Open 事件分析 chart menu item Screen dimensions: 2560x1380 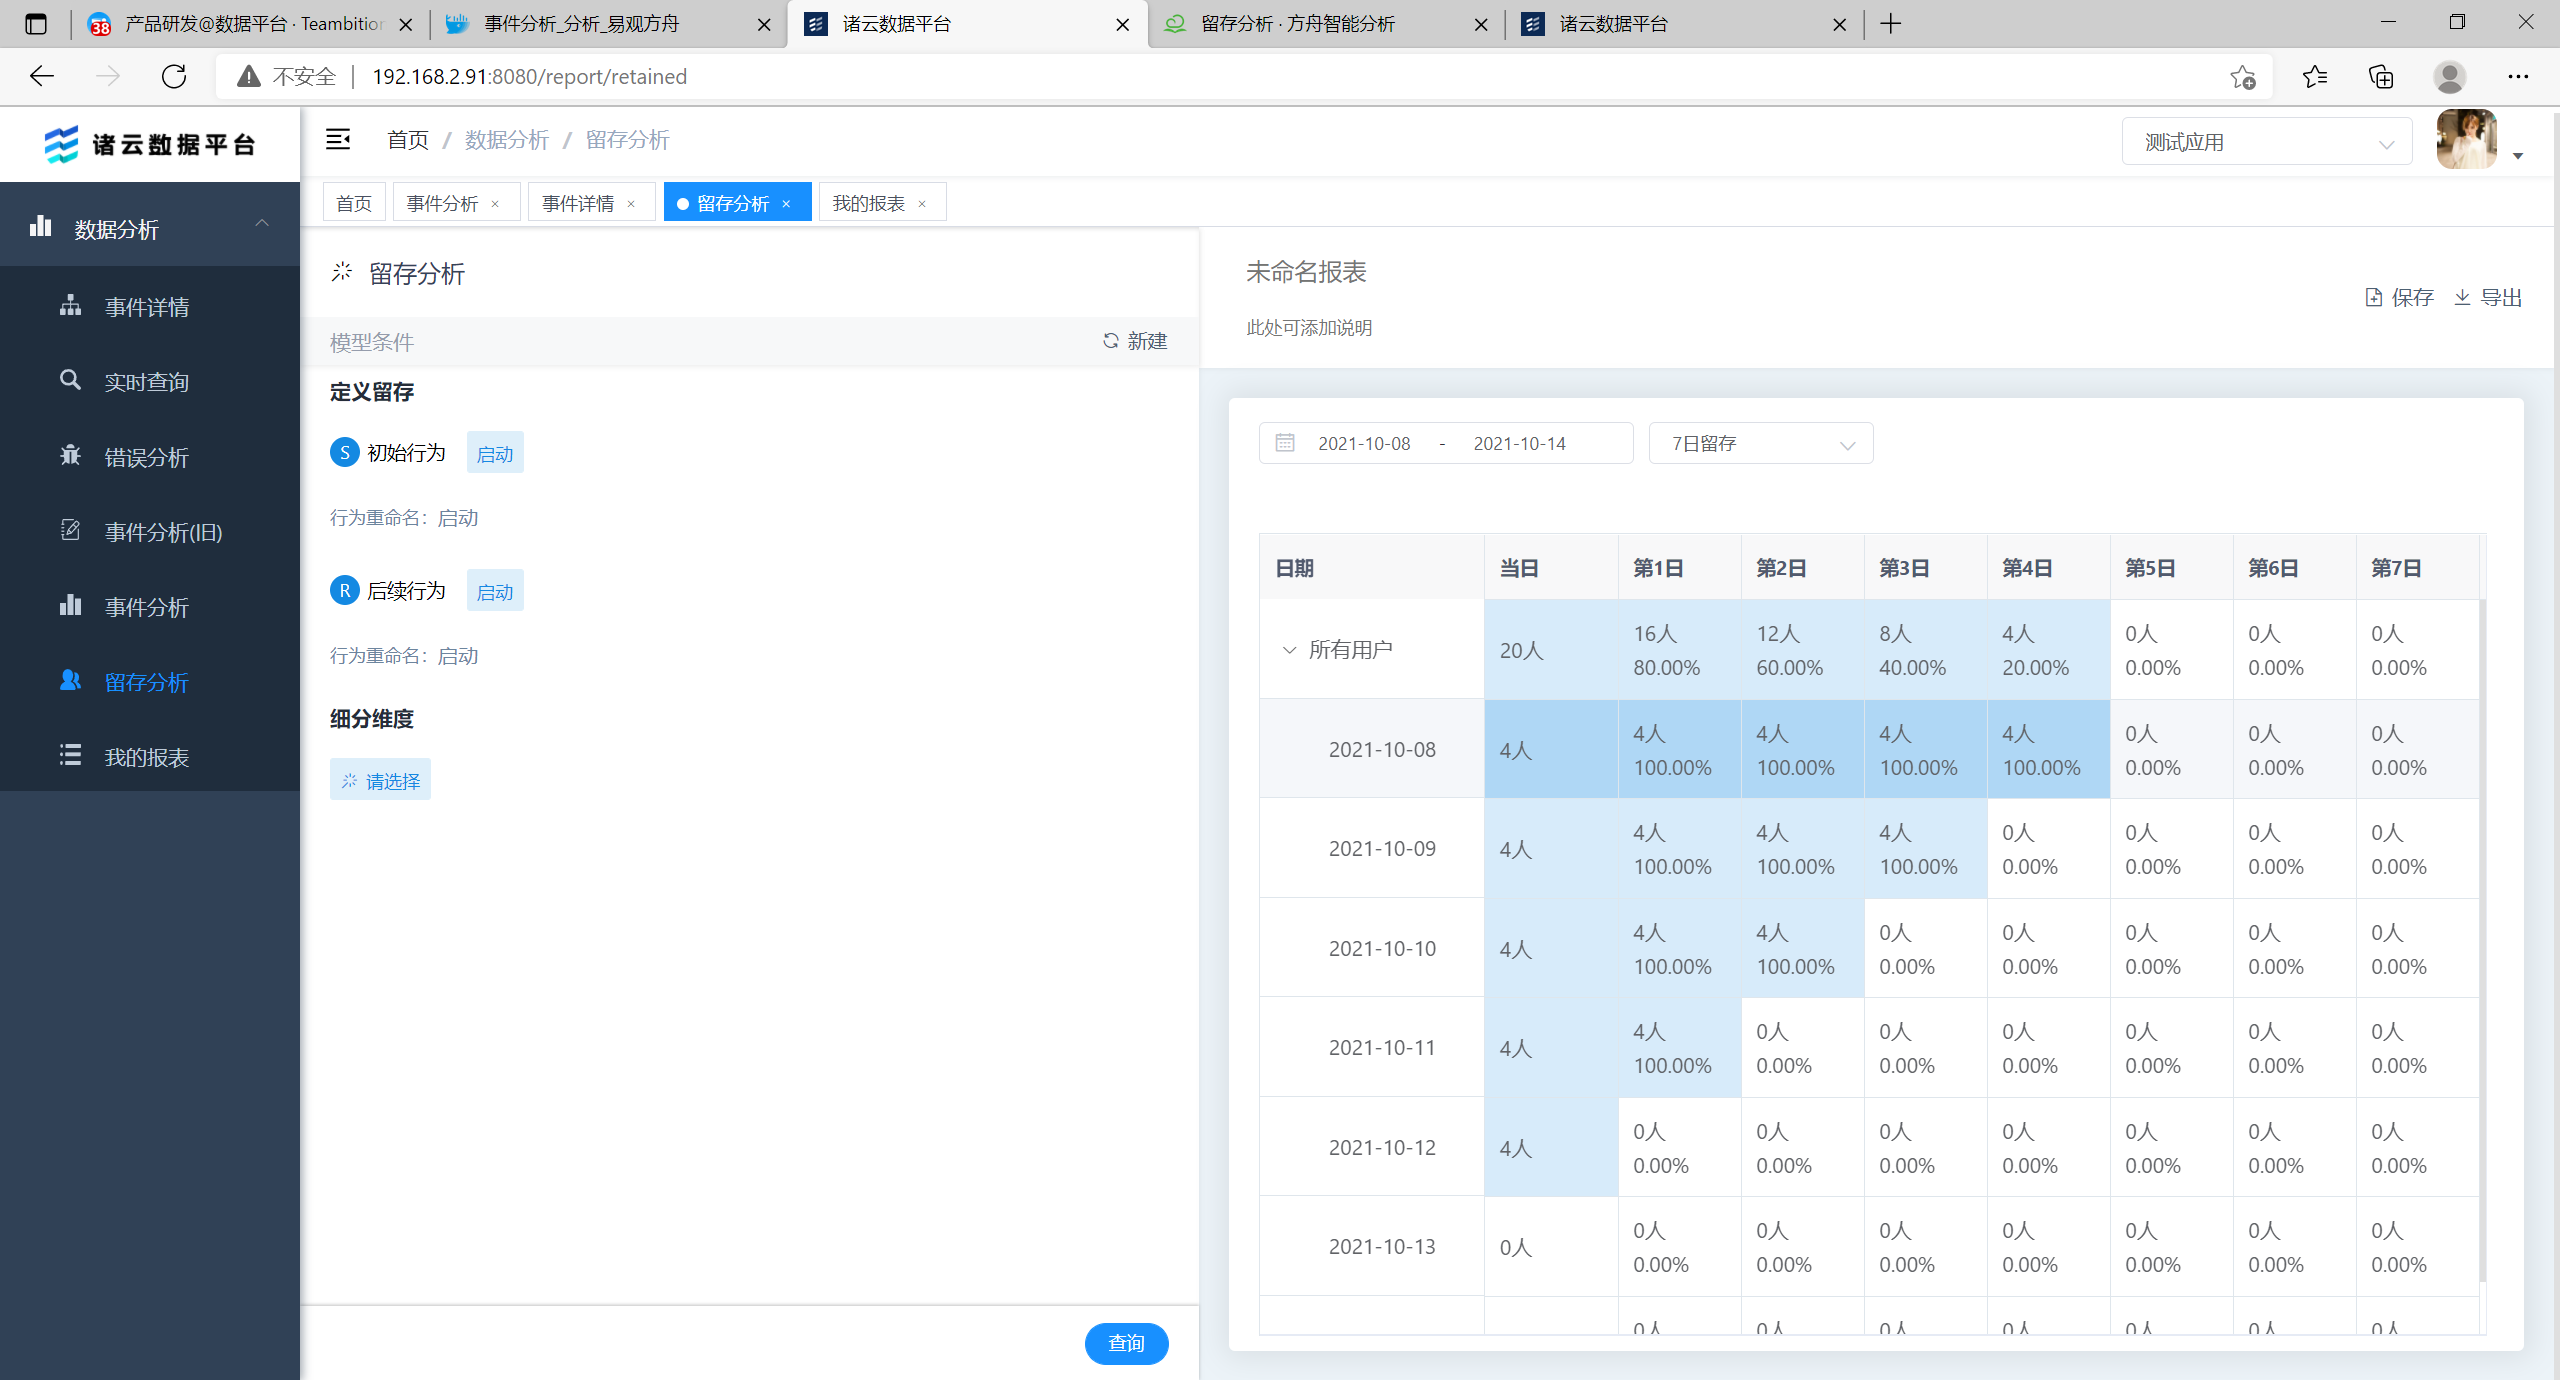150,607
